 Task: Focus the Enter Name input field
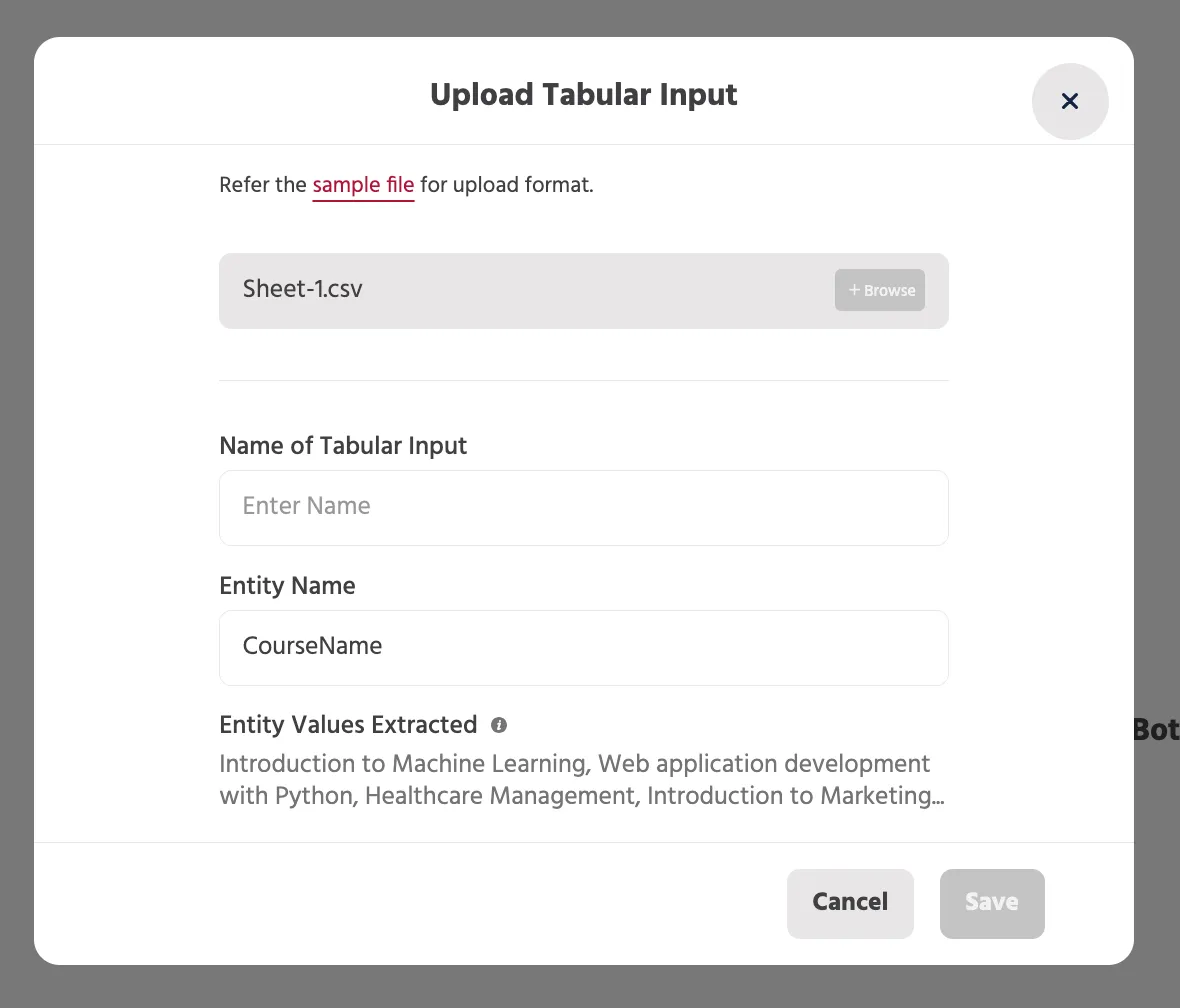pyautogui.click(x=583, y=508)
